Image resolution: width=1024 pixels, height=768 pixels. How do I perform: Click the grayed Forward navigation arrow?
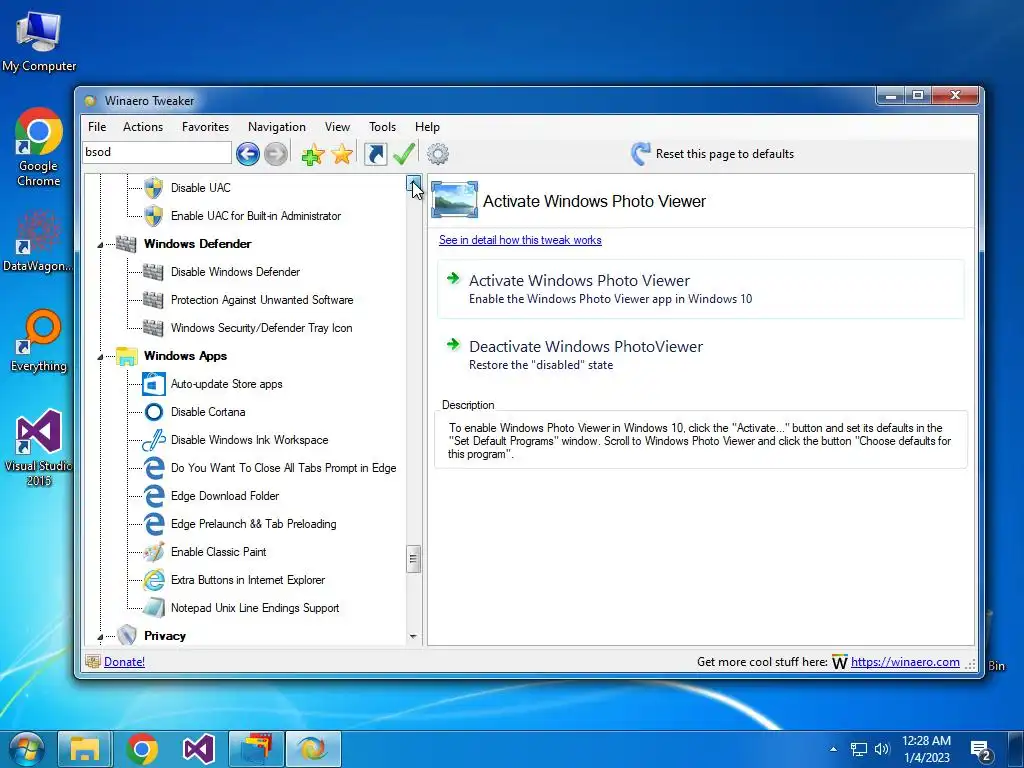[276, 154]
